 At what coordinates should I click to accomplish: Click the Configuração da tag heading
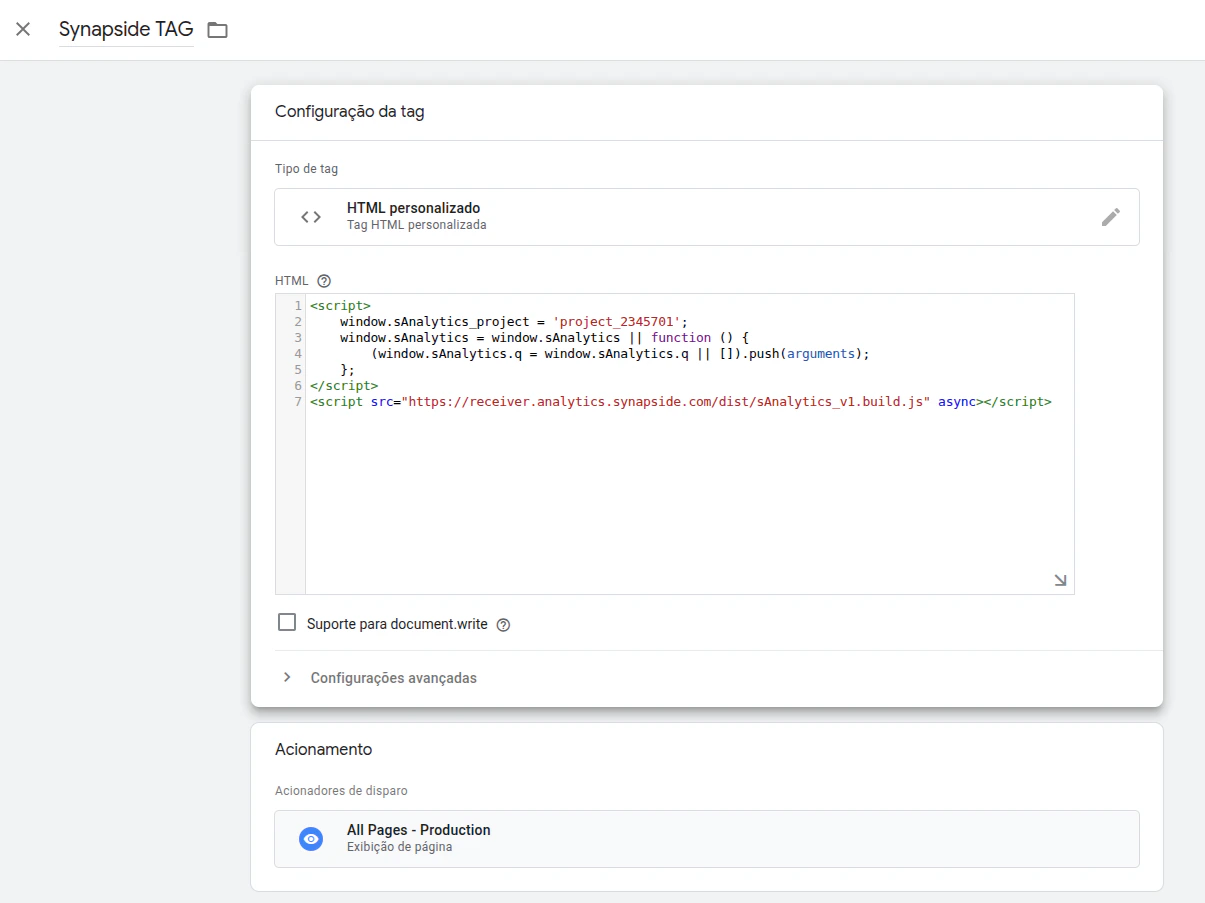350,112
